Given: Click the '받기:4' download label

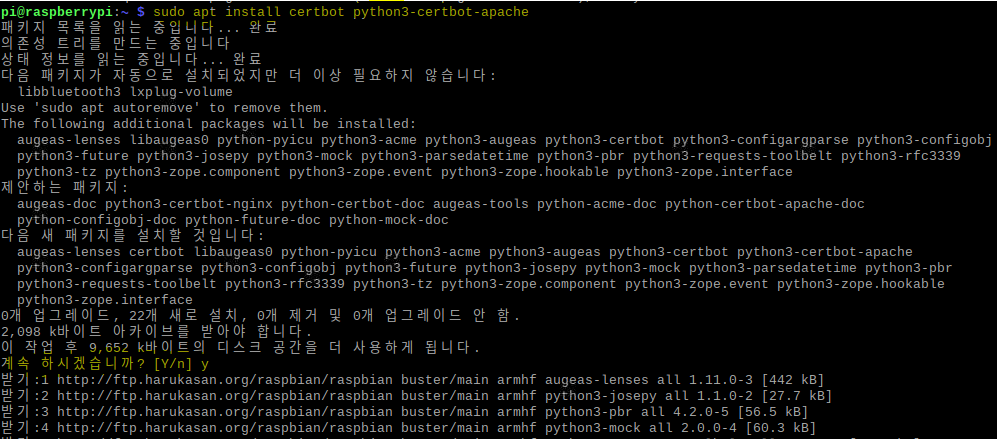Looking at the screenshot, I should click(x=25, y=428).
